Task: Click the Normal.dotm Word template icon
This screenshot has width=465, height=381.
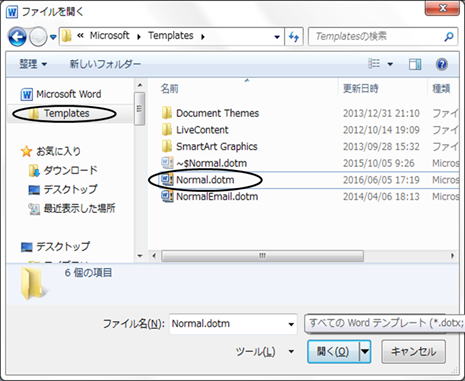Action: coord(167,180)
